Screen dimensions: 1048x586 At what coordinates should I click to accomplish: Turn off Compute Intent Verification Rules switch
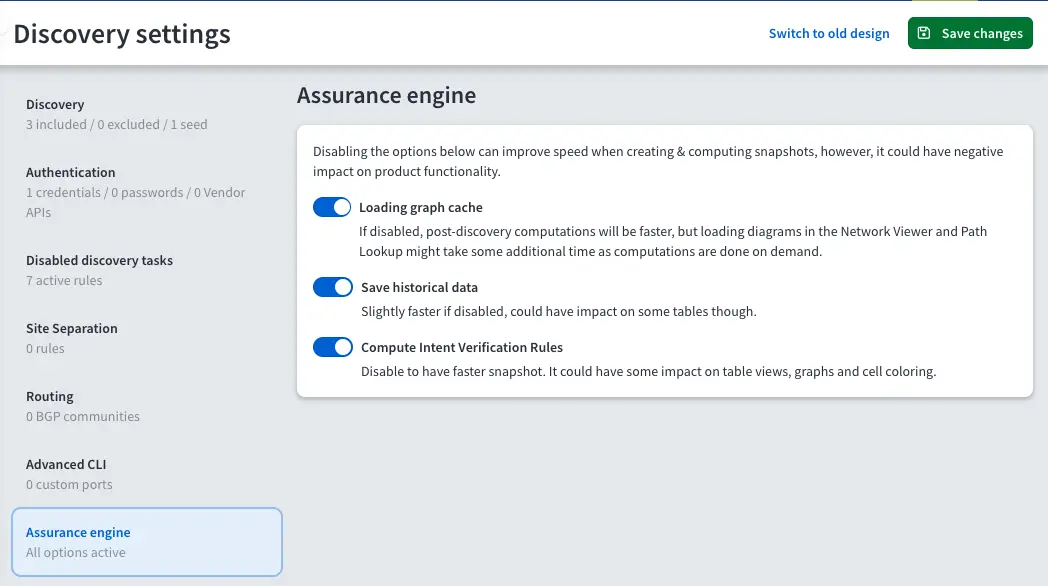333,347
